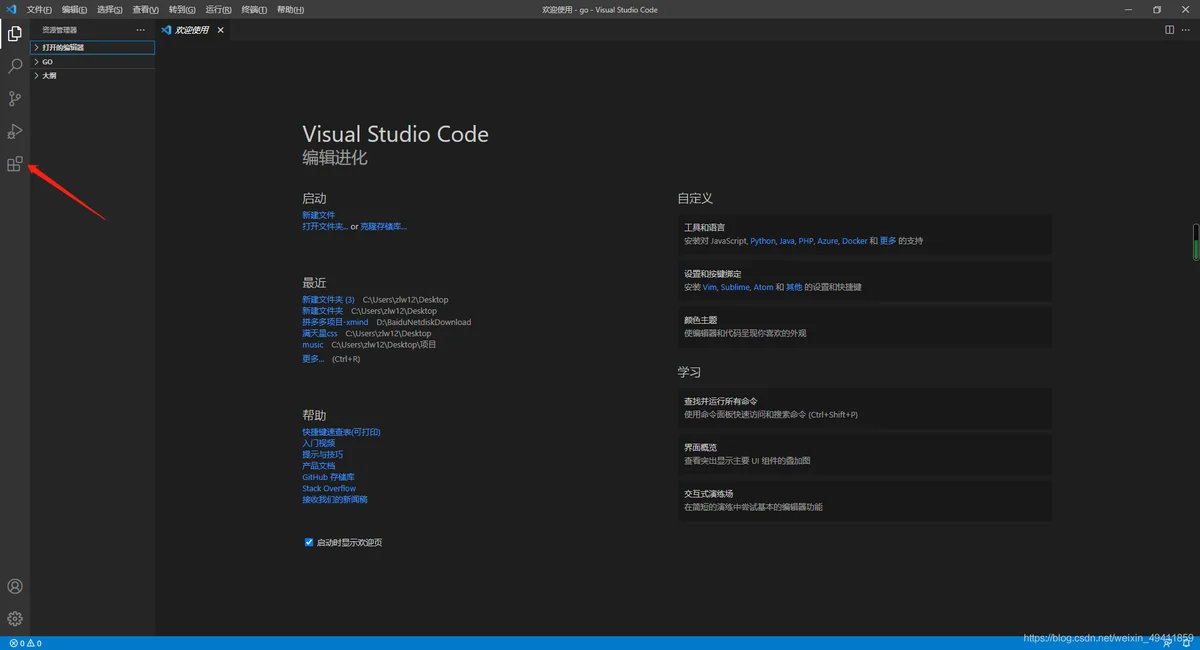Open the 编辑(E) menu

[x=74, y=9]
